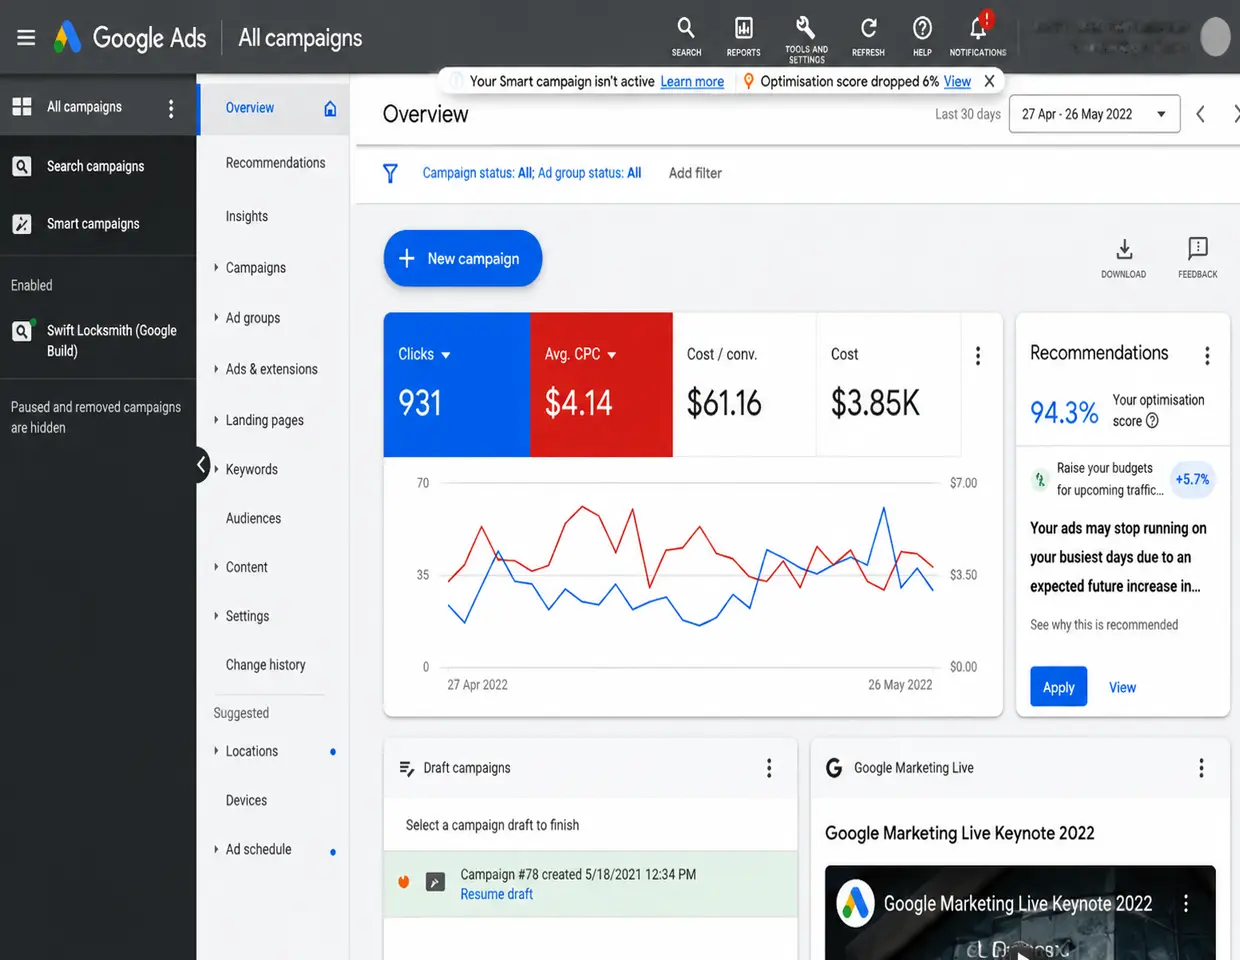Open the Feedback icon
This screenshot has width=1240, height=960.
click(1197, 258)
